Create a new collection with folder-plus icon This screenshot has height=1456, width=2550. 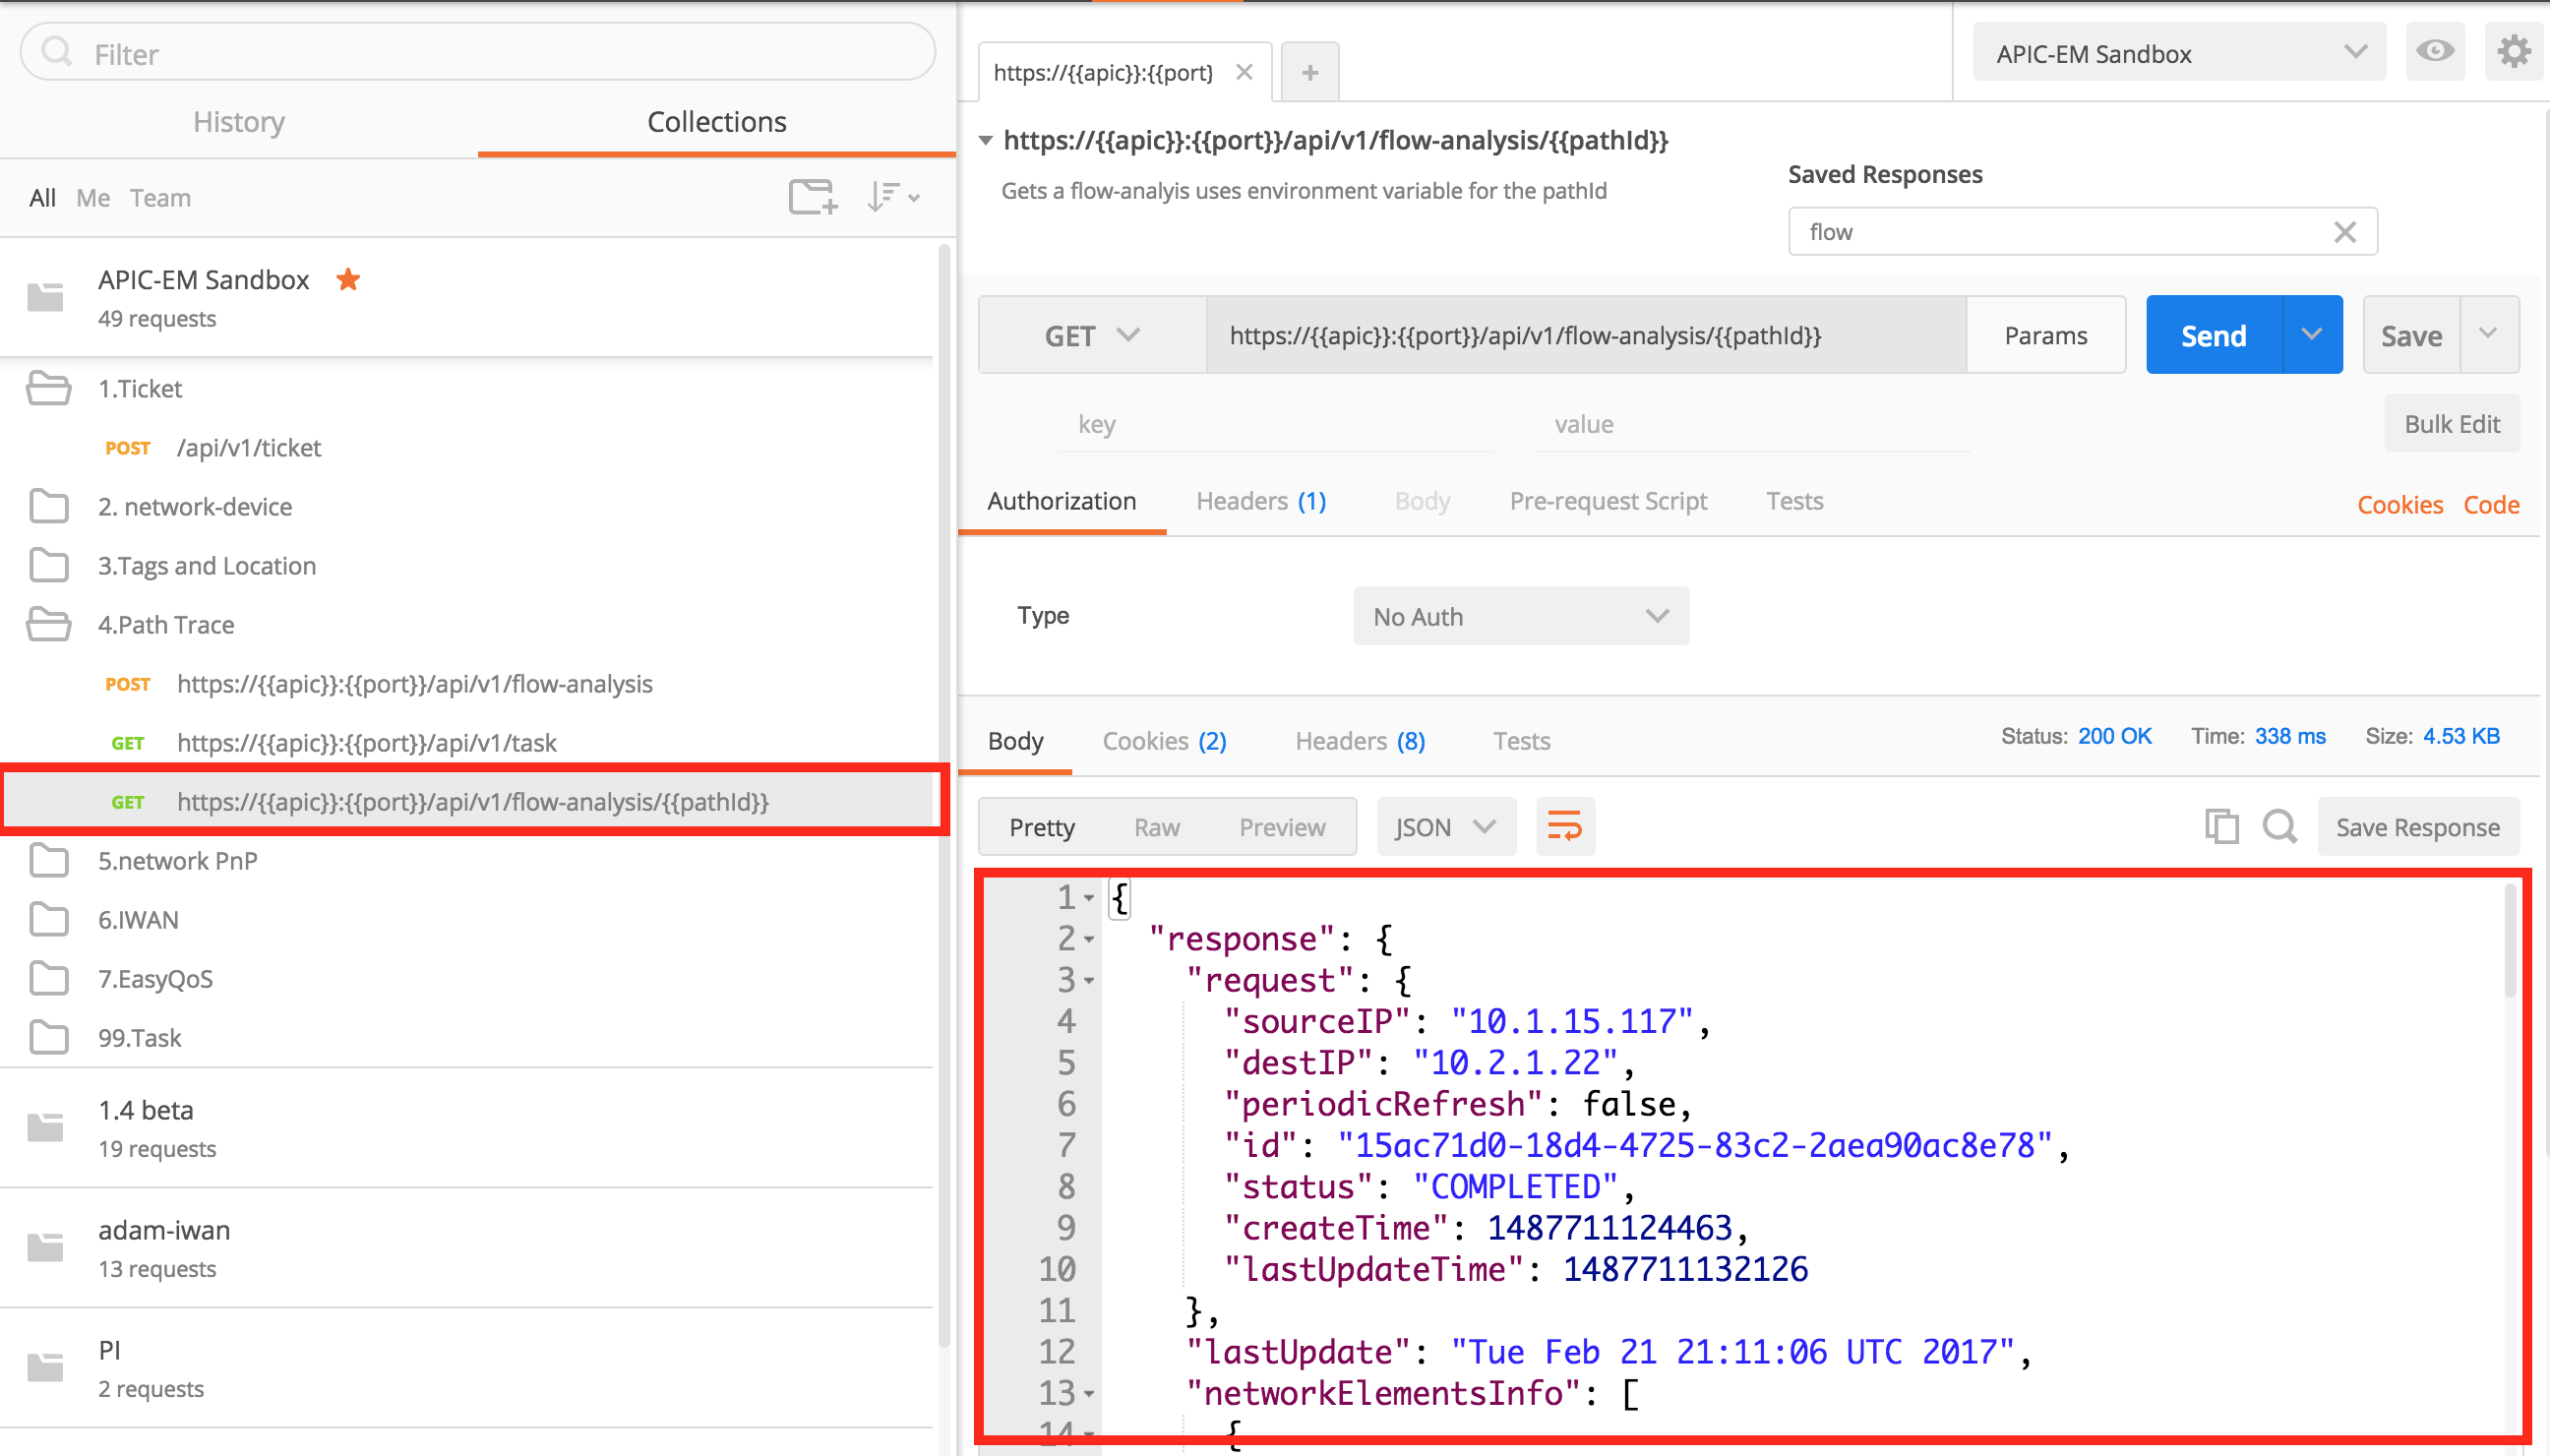pyautogui.click(x=812, y=197)
